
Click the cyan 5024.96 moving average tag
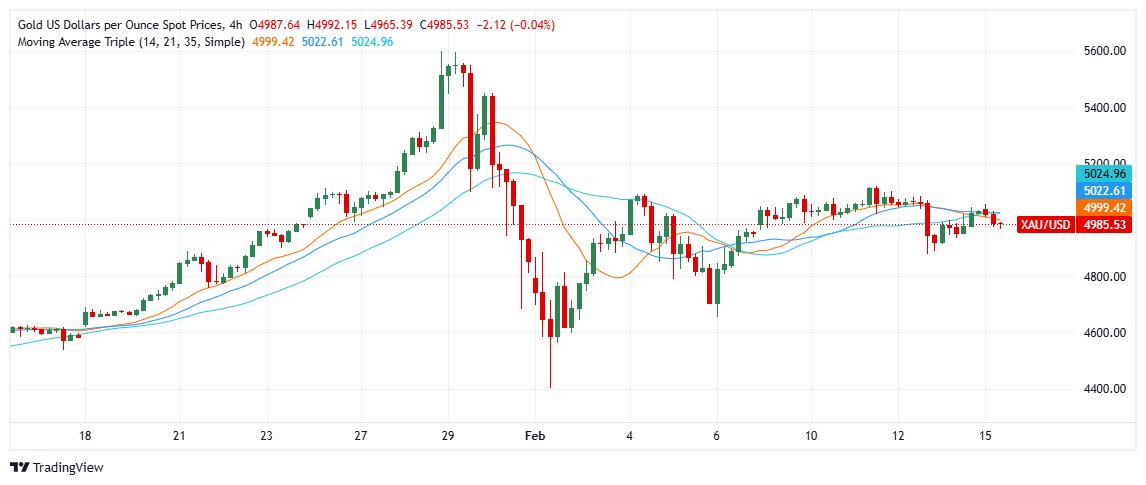coord(1104,174)
